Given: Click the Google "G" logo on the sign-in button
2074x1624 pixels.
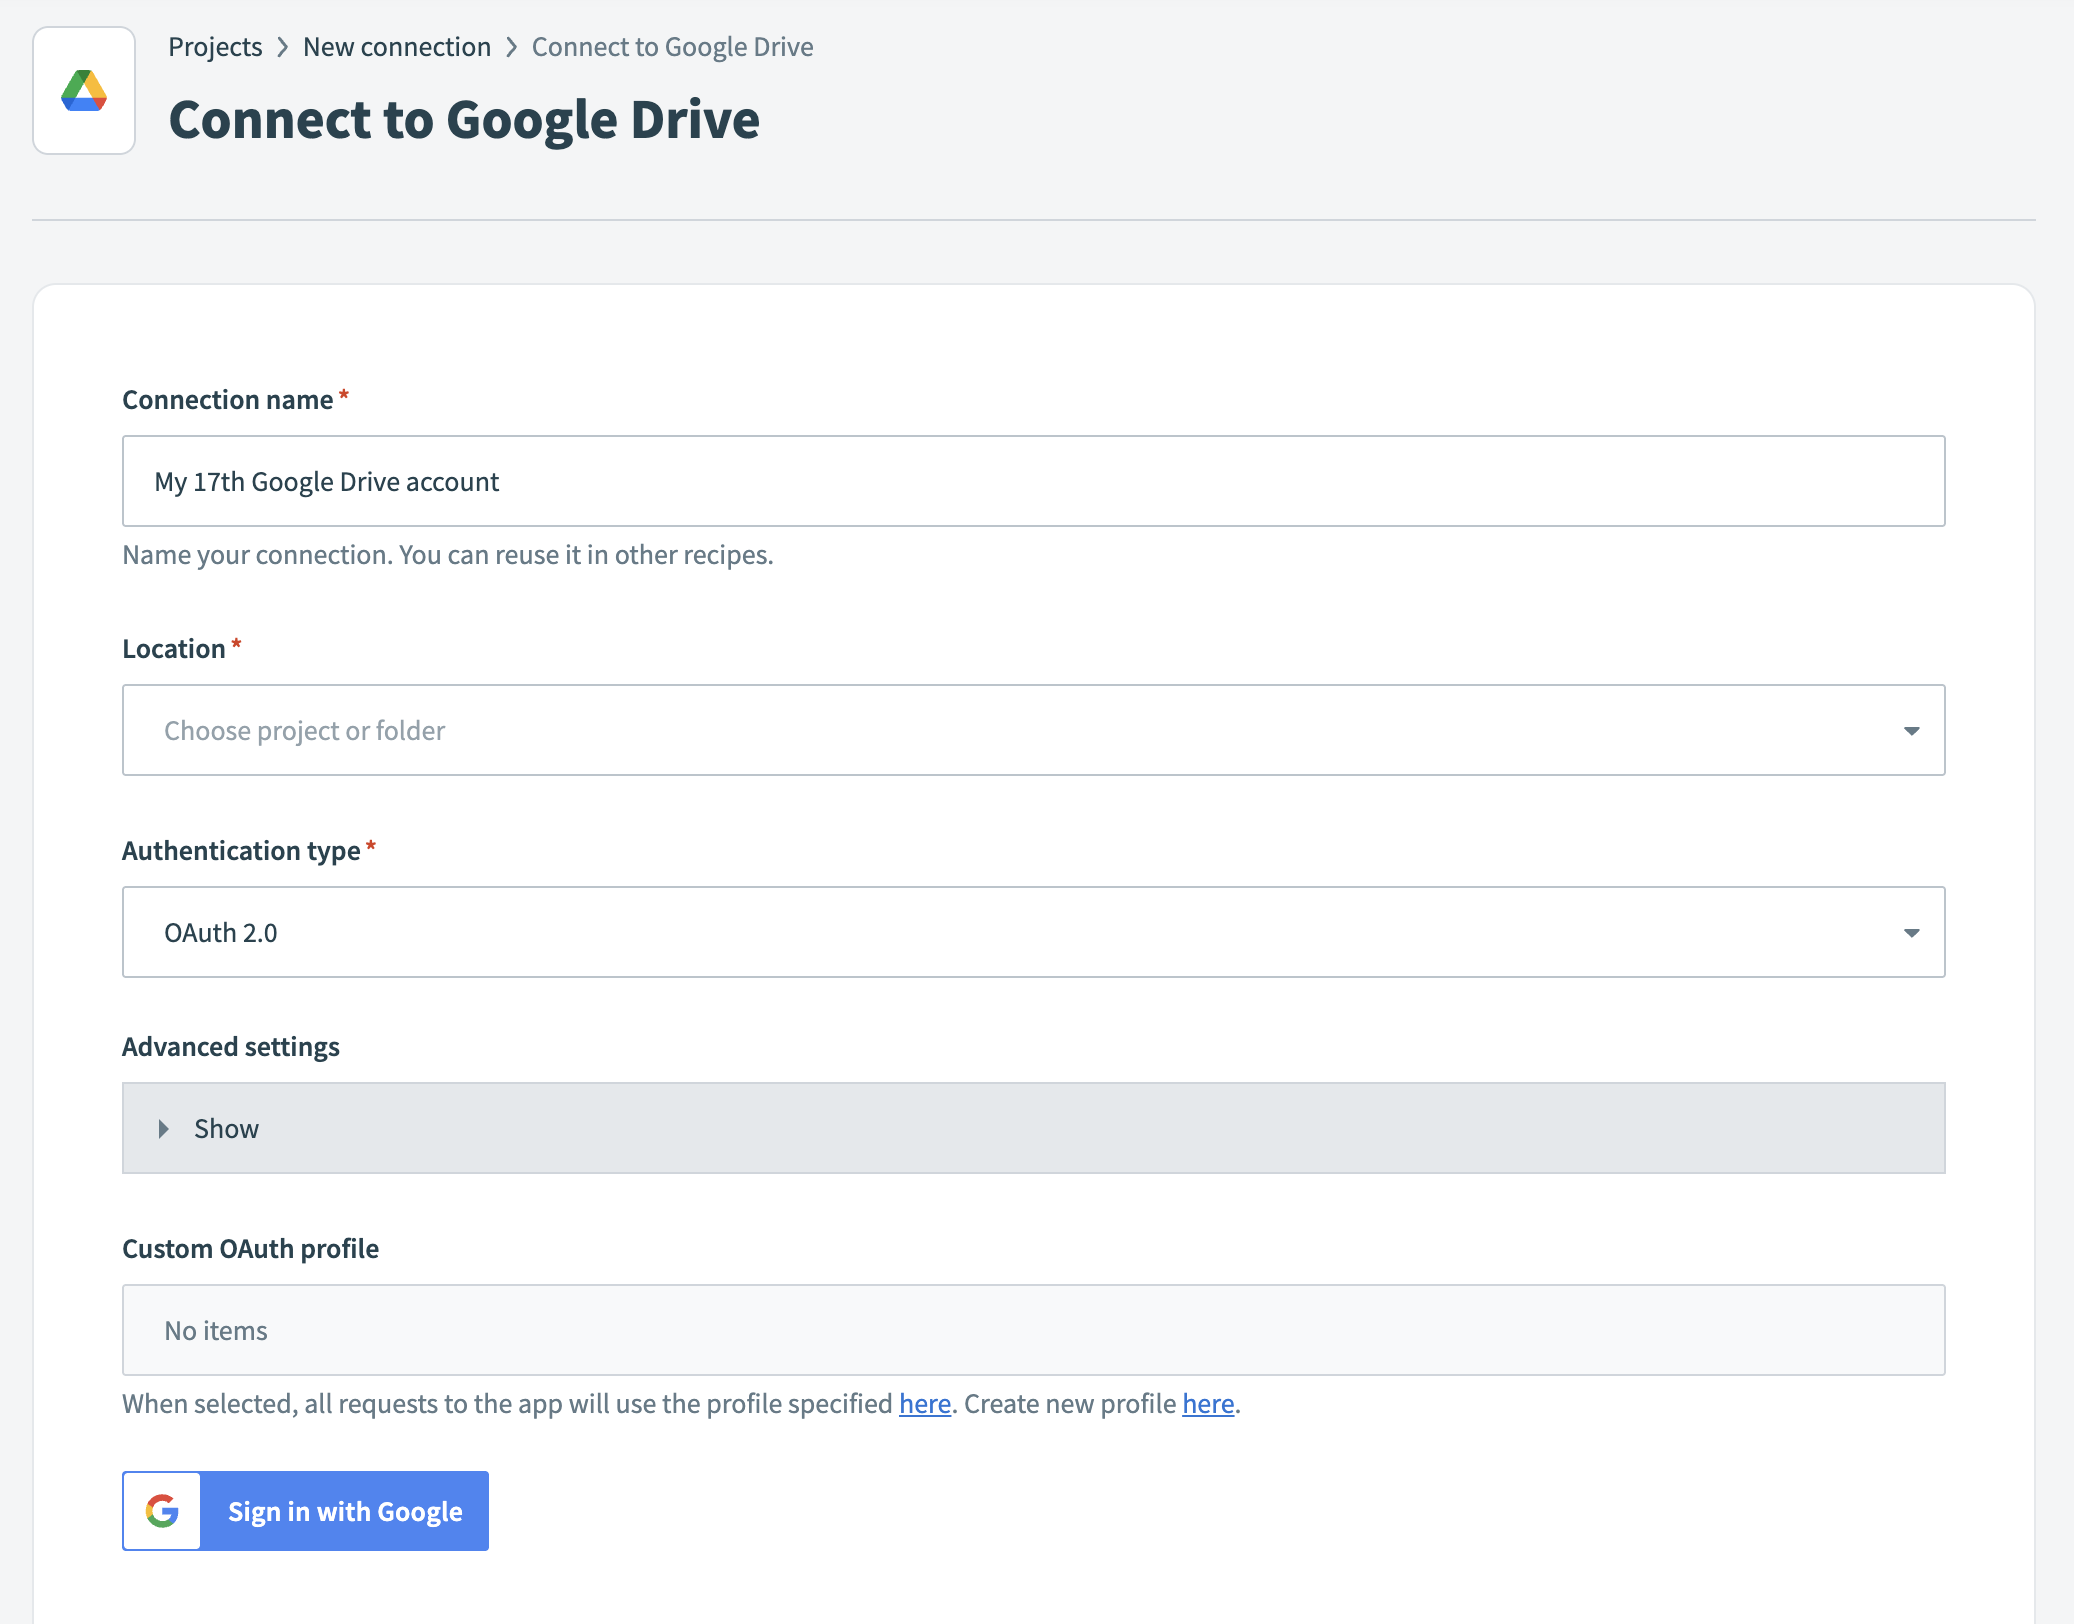Looking at the screenshot, I should (162, 1511).
